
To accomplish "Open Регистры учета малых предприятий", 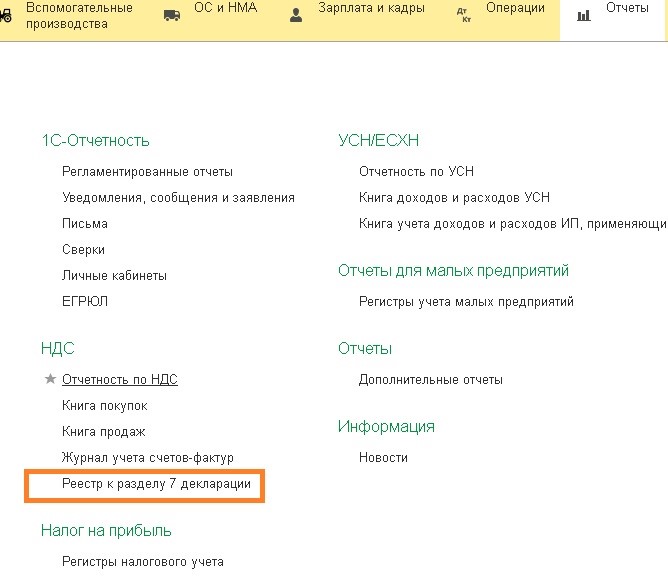I will coord(466,302).
